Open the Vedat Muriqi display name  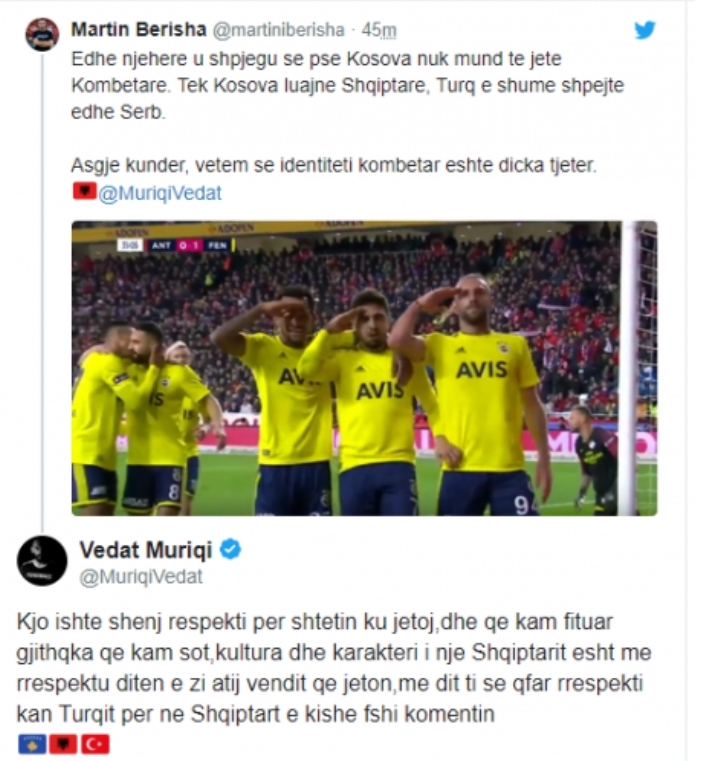pos(146,550)
